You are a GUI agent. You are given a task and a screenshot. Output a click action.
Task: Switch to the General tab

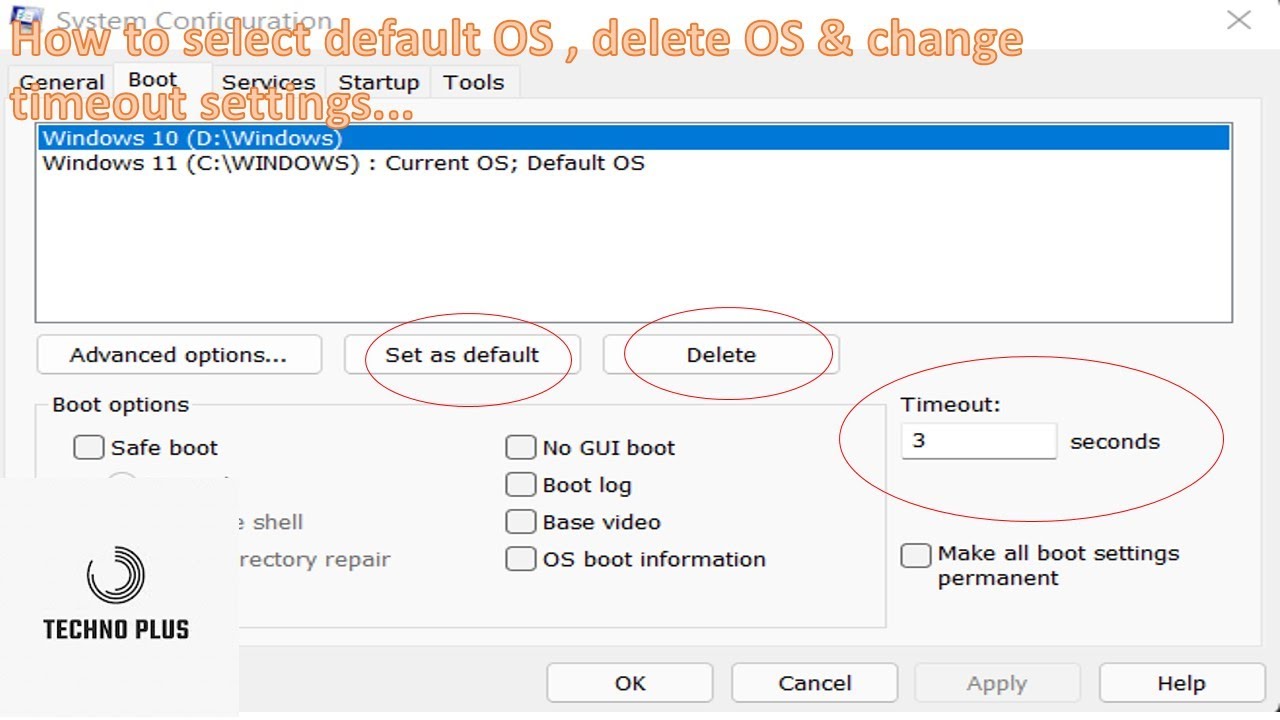pyautogui.click(x=61, y=82)
